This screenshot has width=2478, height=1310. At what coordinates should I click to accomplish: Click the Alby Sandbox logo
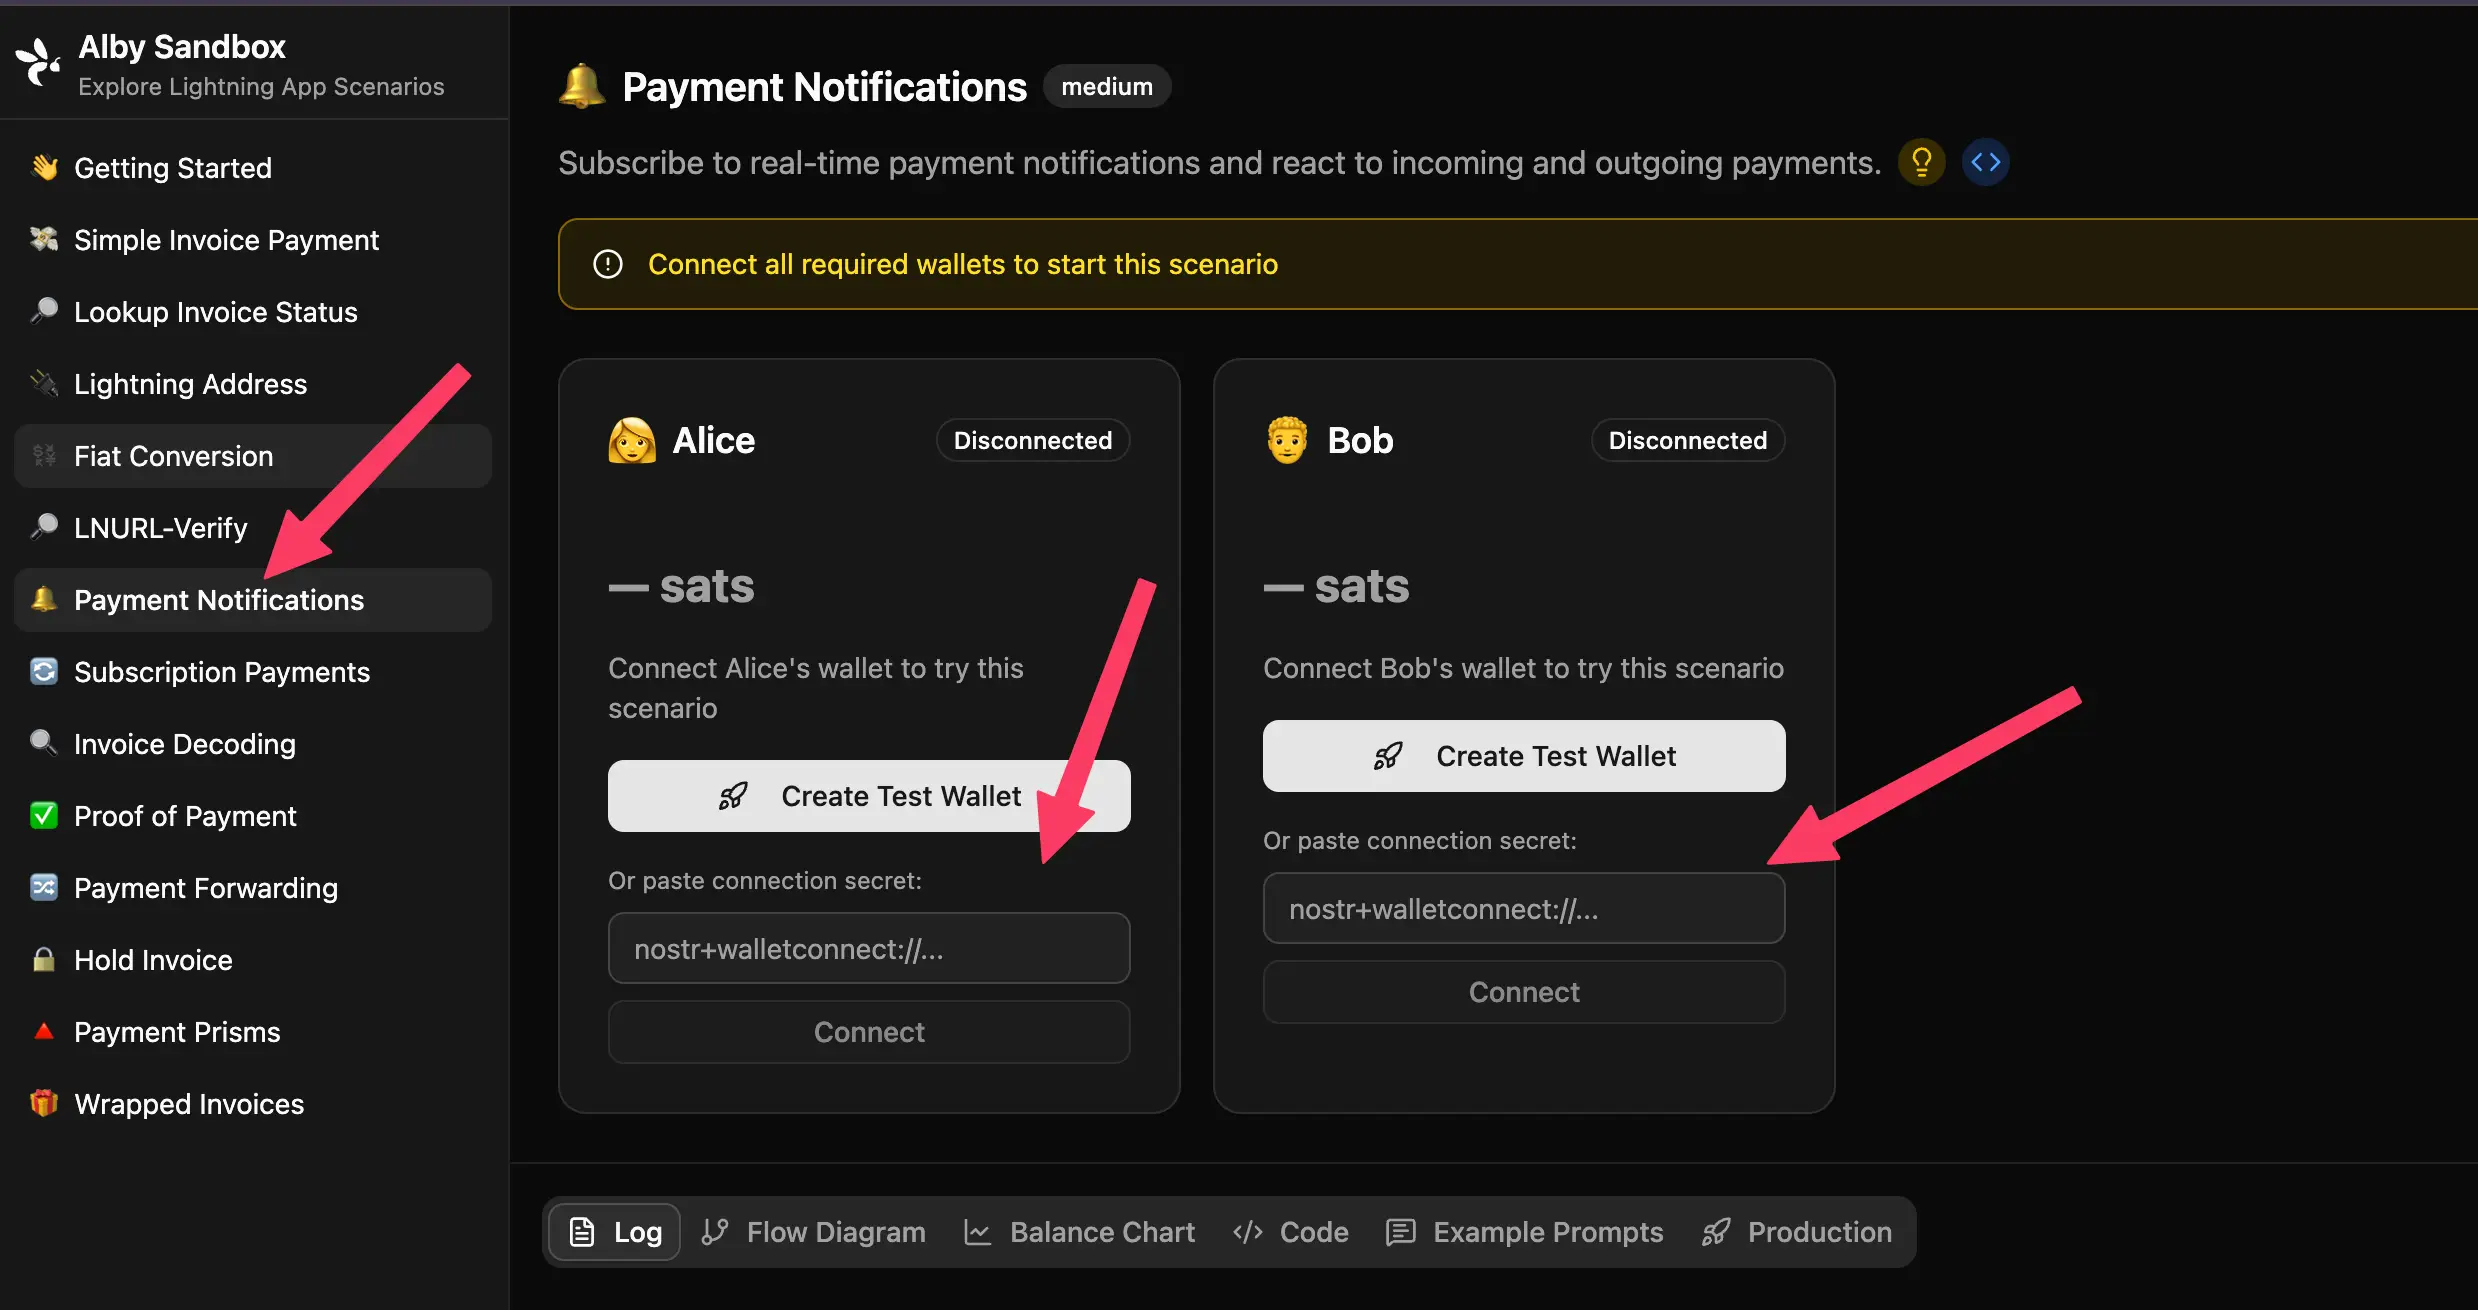[37, 62]
